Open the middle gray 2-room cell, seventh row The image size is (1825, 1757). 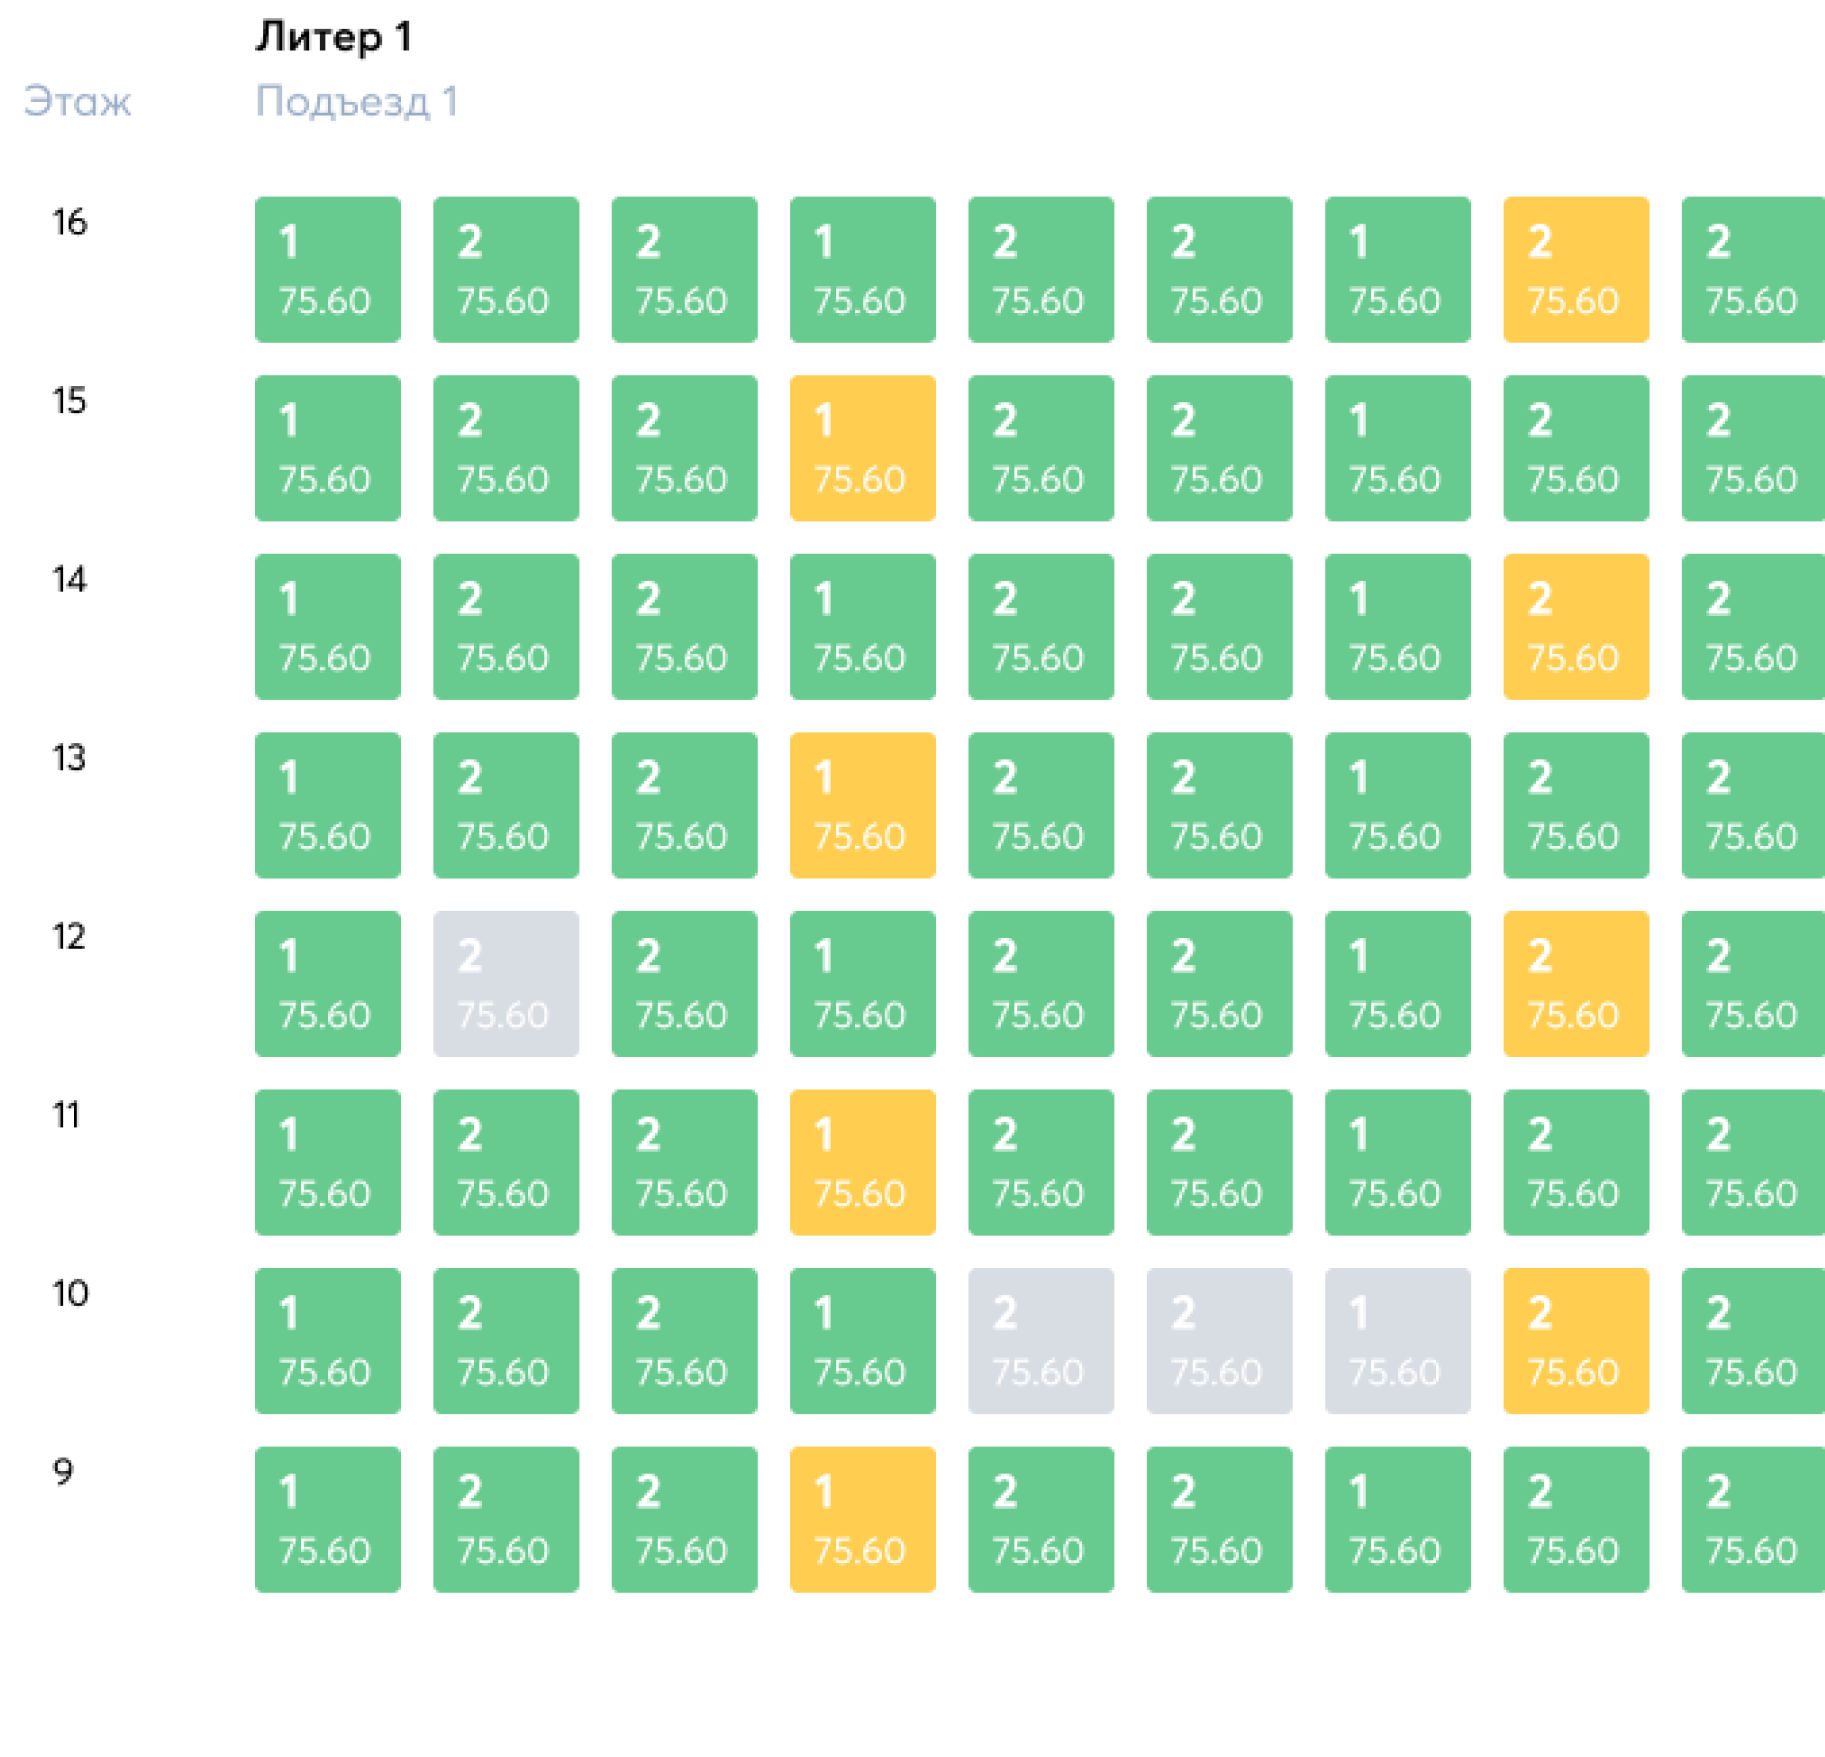1218,1341
